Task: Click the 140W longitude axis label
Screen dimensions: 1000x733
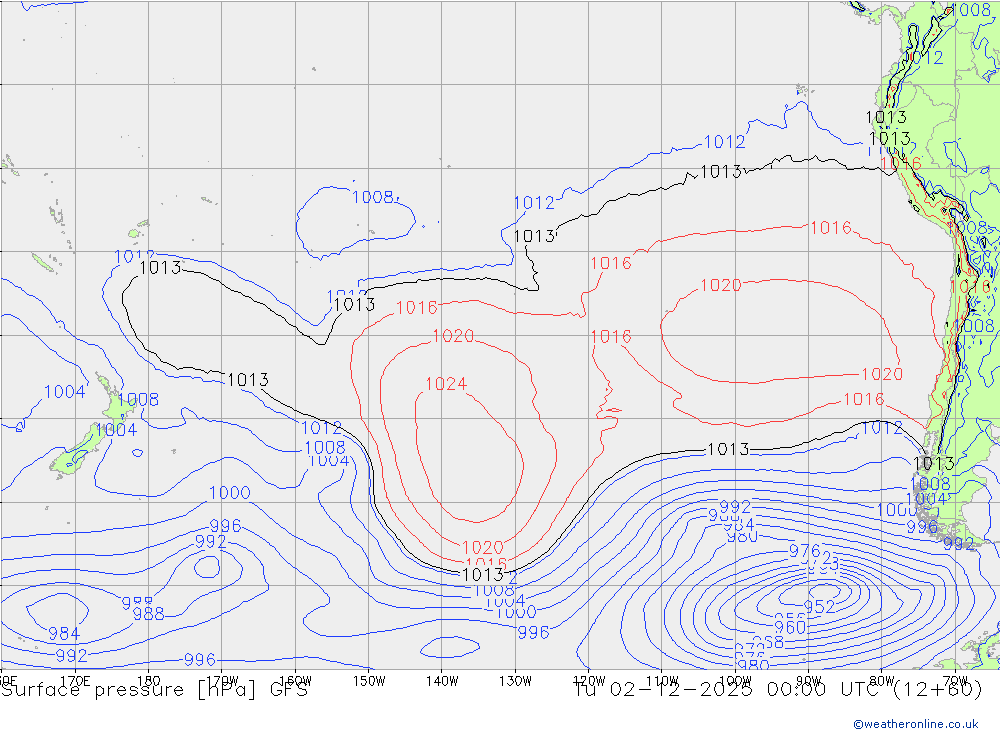Action: click(442, 681)
